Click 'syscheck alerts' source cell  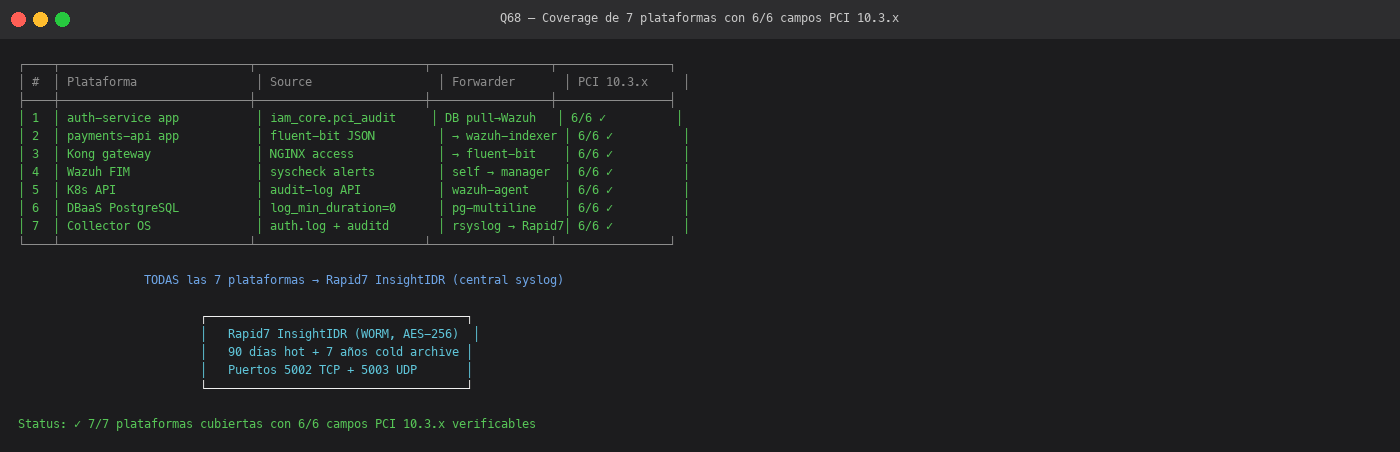tap(322, 172)
